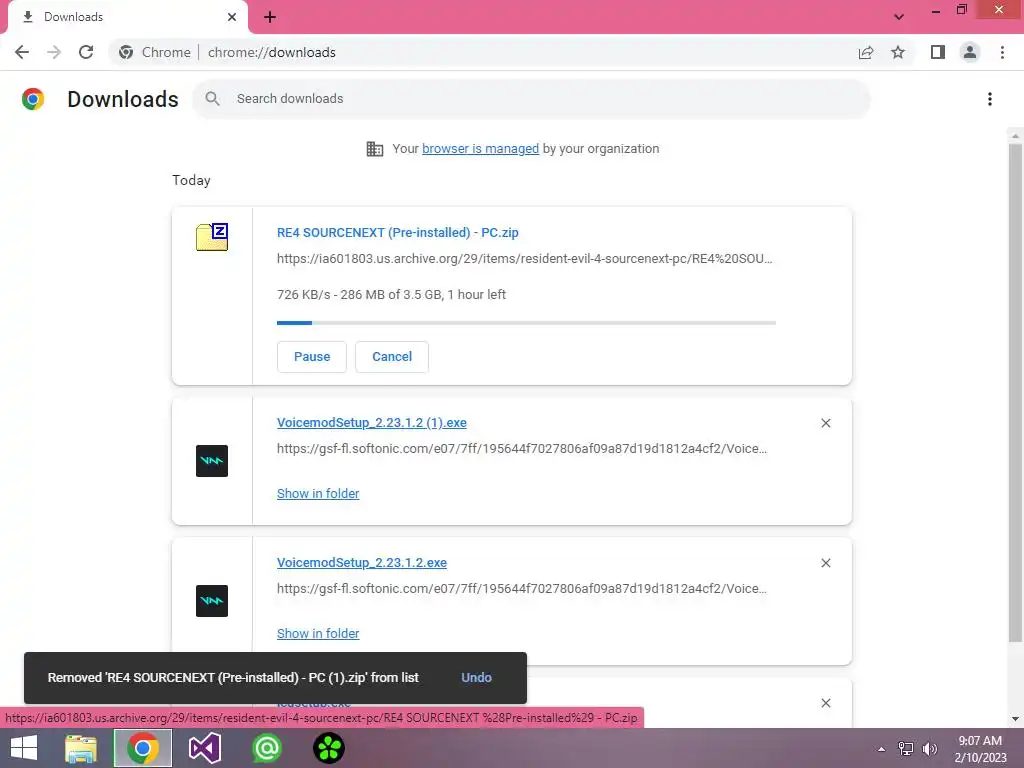Launch Visual Studio from the taskbar
This screenshot has width=1024, height=768.
click(x=204, y=748)
